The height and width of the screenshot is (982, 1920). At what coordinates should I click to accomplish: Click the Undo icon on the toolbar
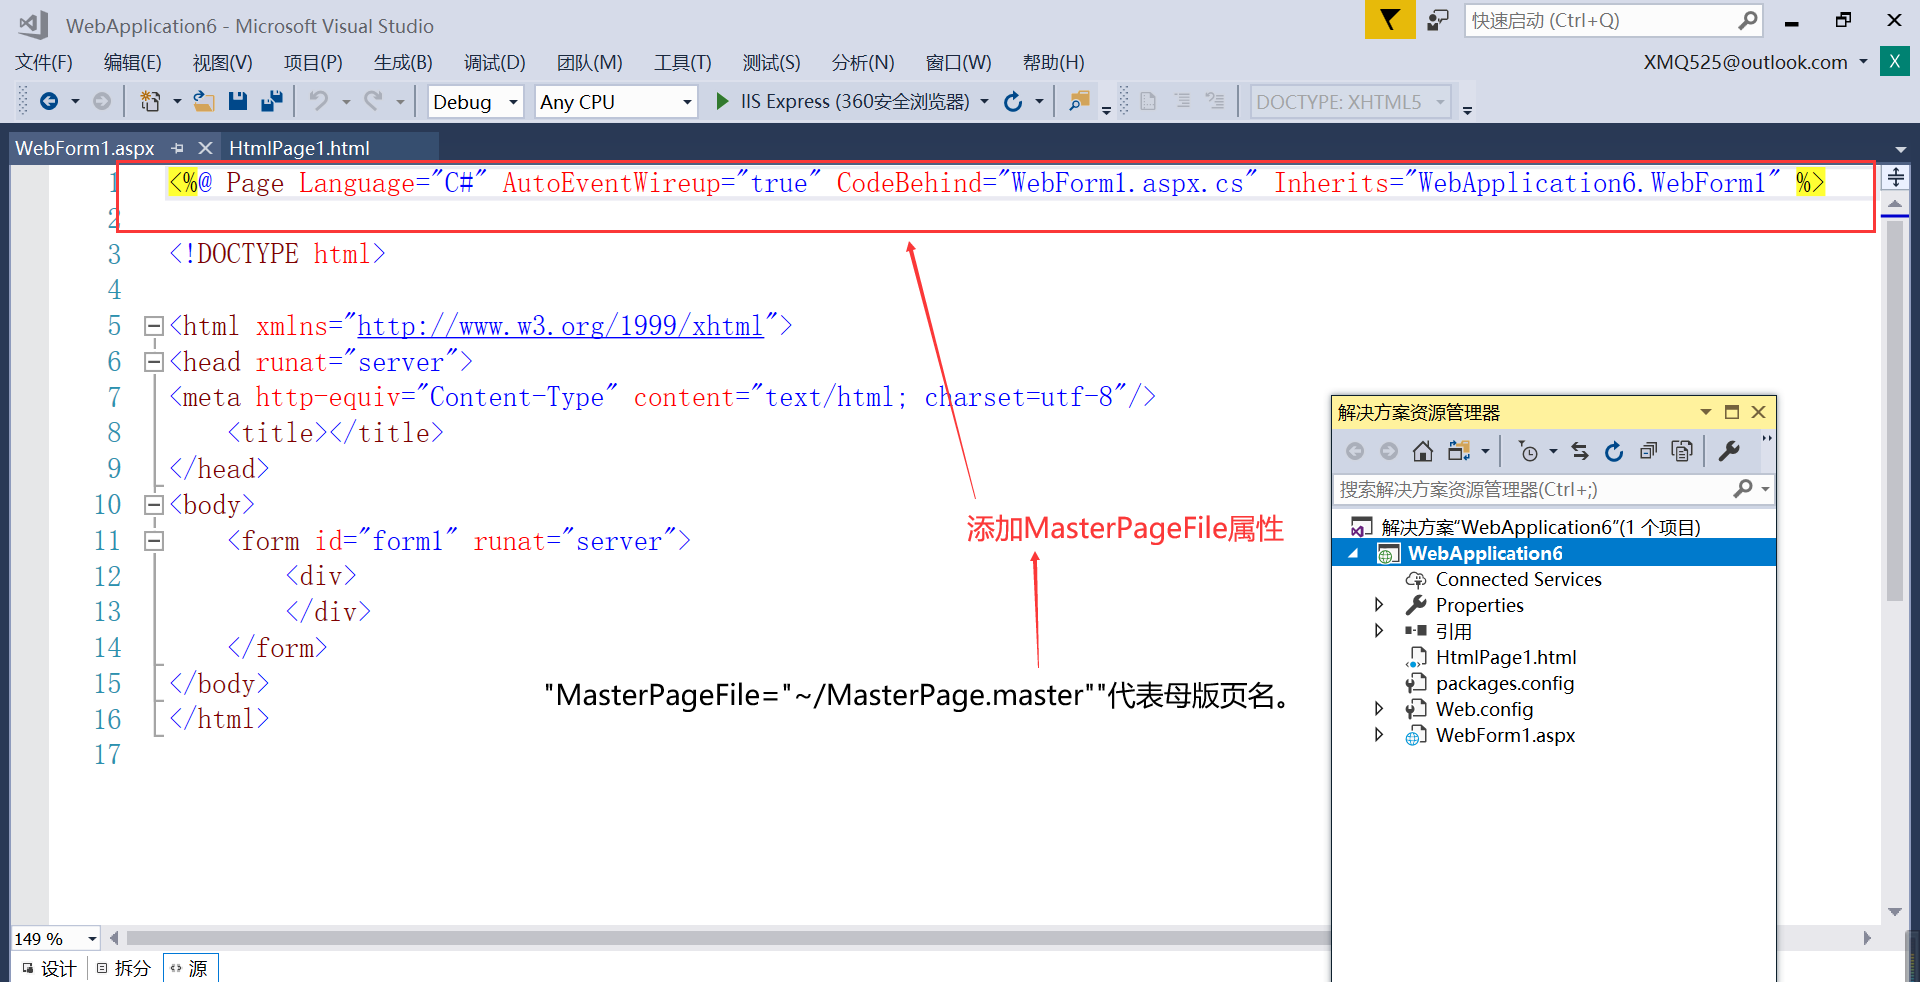point(320,100)
